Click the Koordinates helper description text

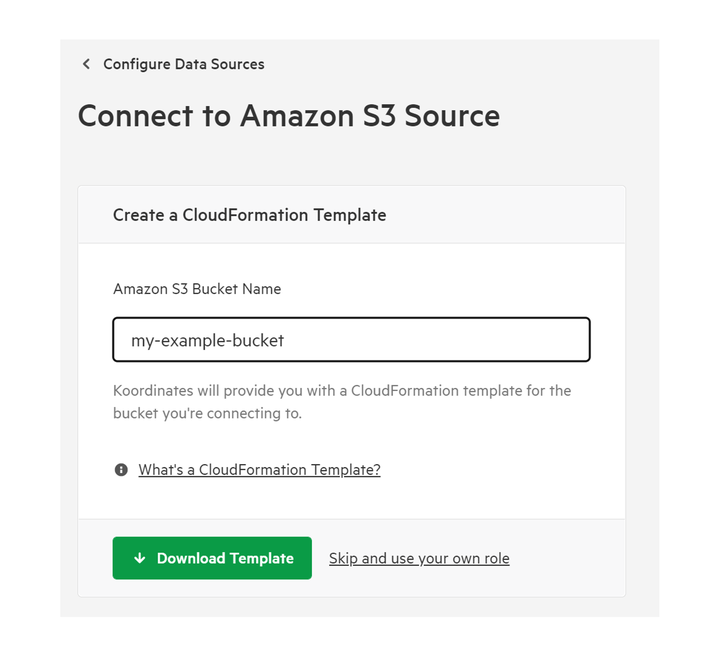point(342,402)
